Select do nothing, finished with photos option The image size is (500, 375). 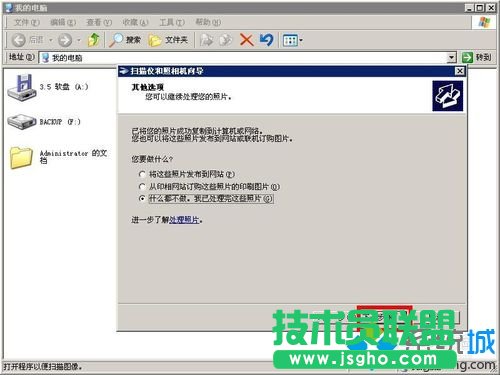click(x=142, y=199)
